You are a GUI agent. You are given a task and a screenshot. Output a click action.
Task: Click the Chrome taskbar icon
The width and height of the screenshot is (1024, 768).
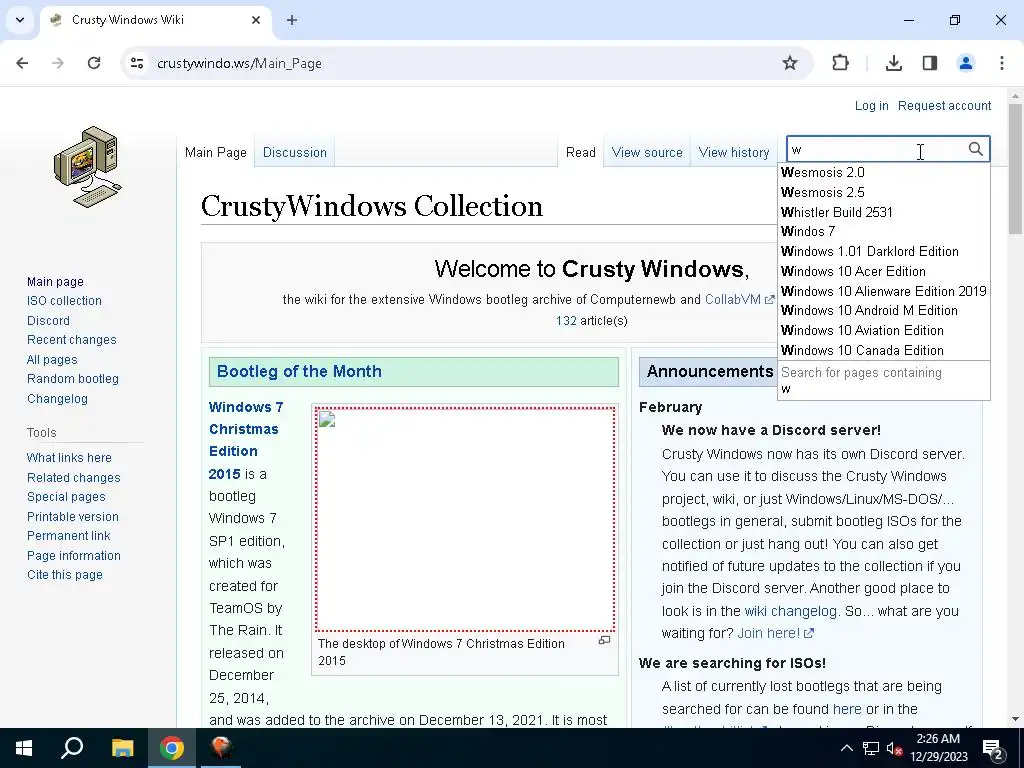172,748
